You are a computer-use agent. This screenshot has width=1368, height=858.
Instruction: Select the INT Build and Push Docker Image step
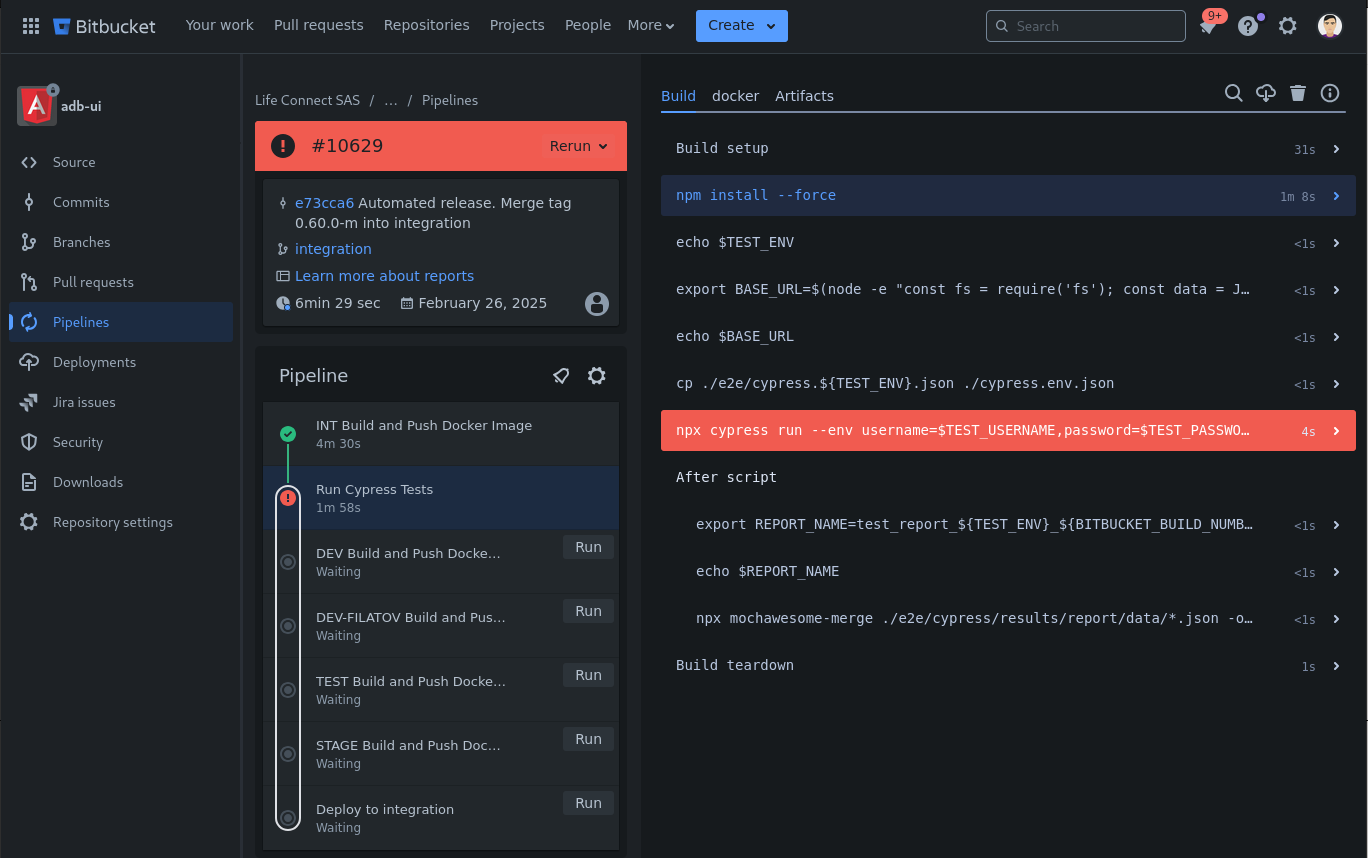tap(441, 434)
